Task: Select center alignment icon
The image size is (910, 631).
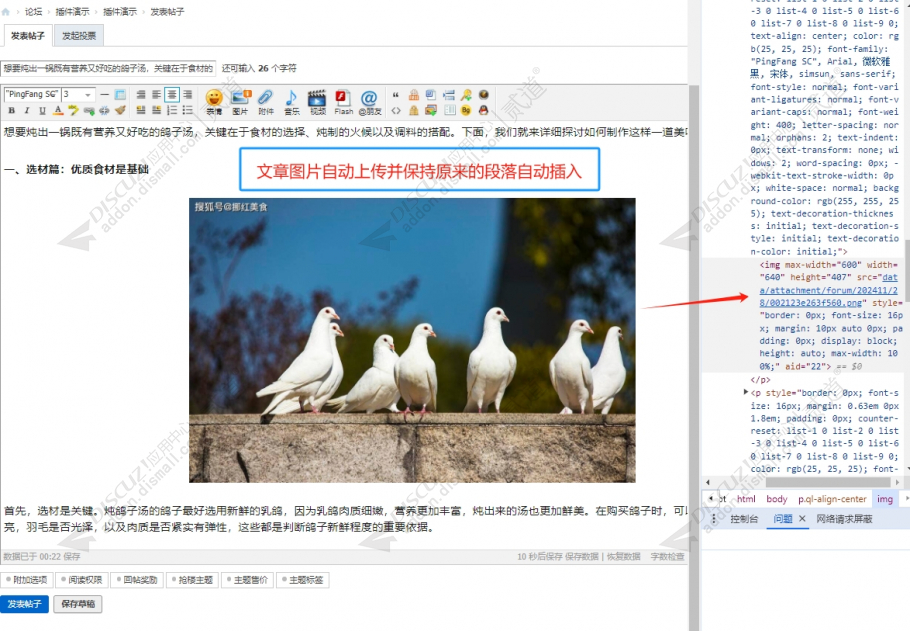Action: point(172,94)
